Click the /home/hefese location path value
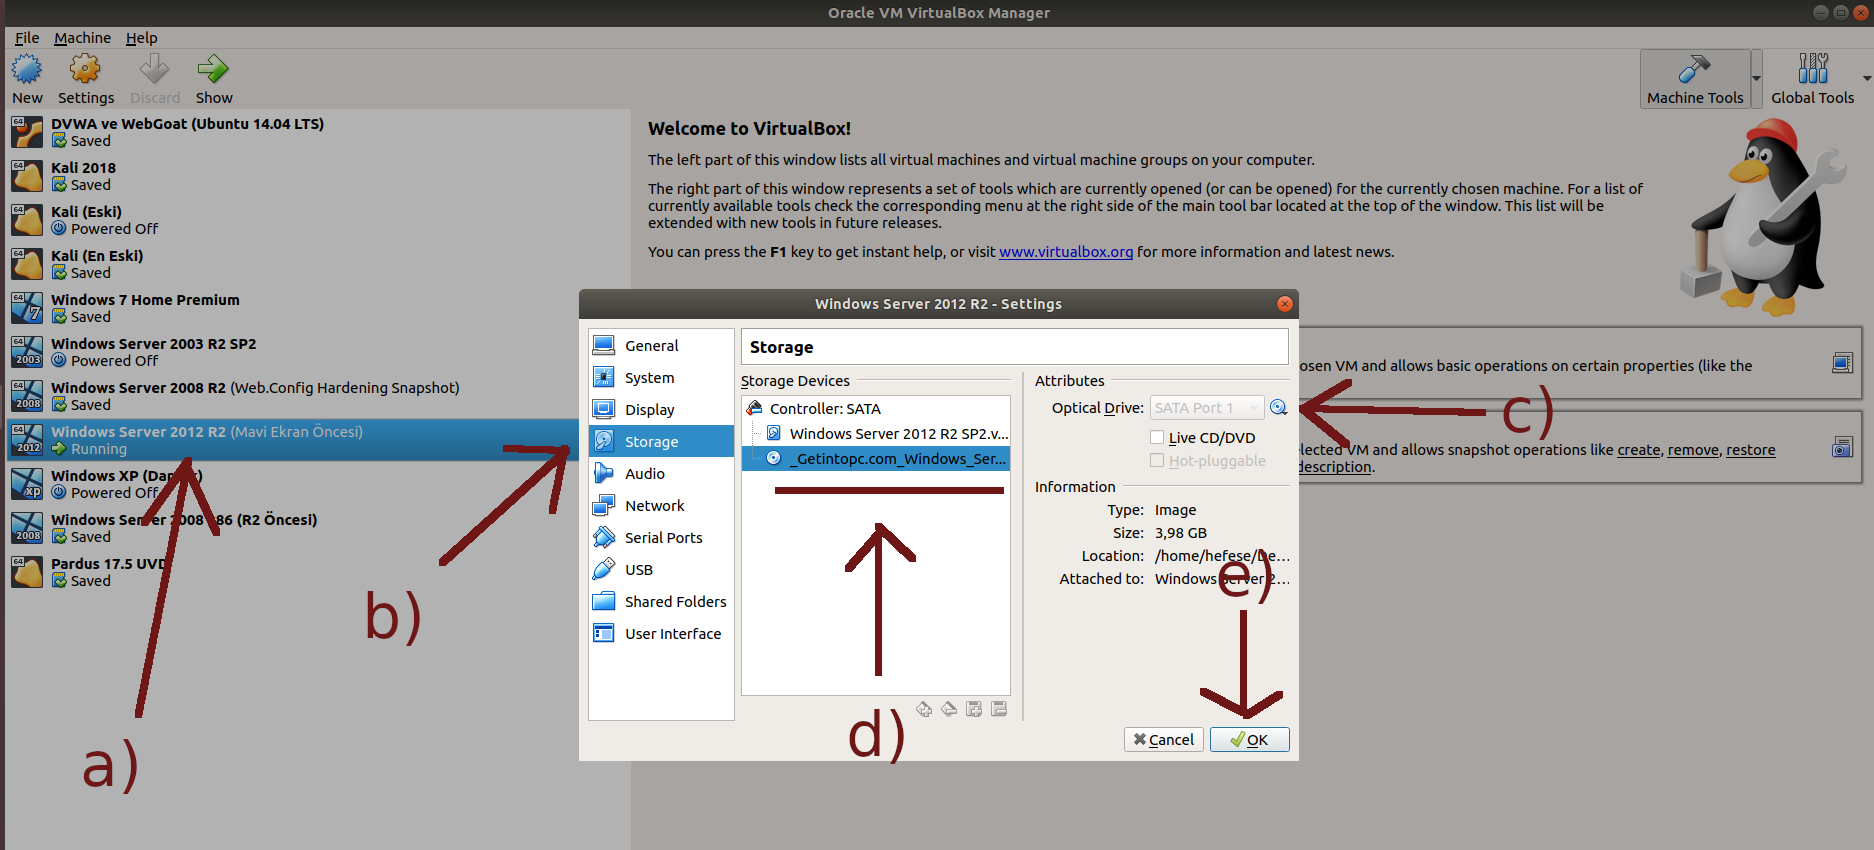 (1222, 556)
